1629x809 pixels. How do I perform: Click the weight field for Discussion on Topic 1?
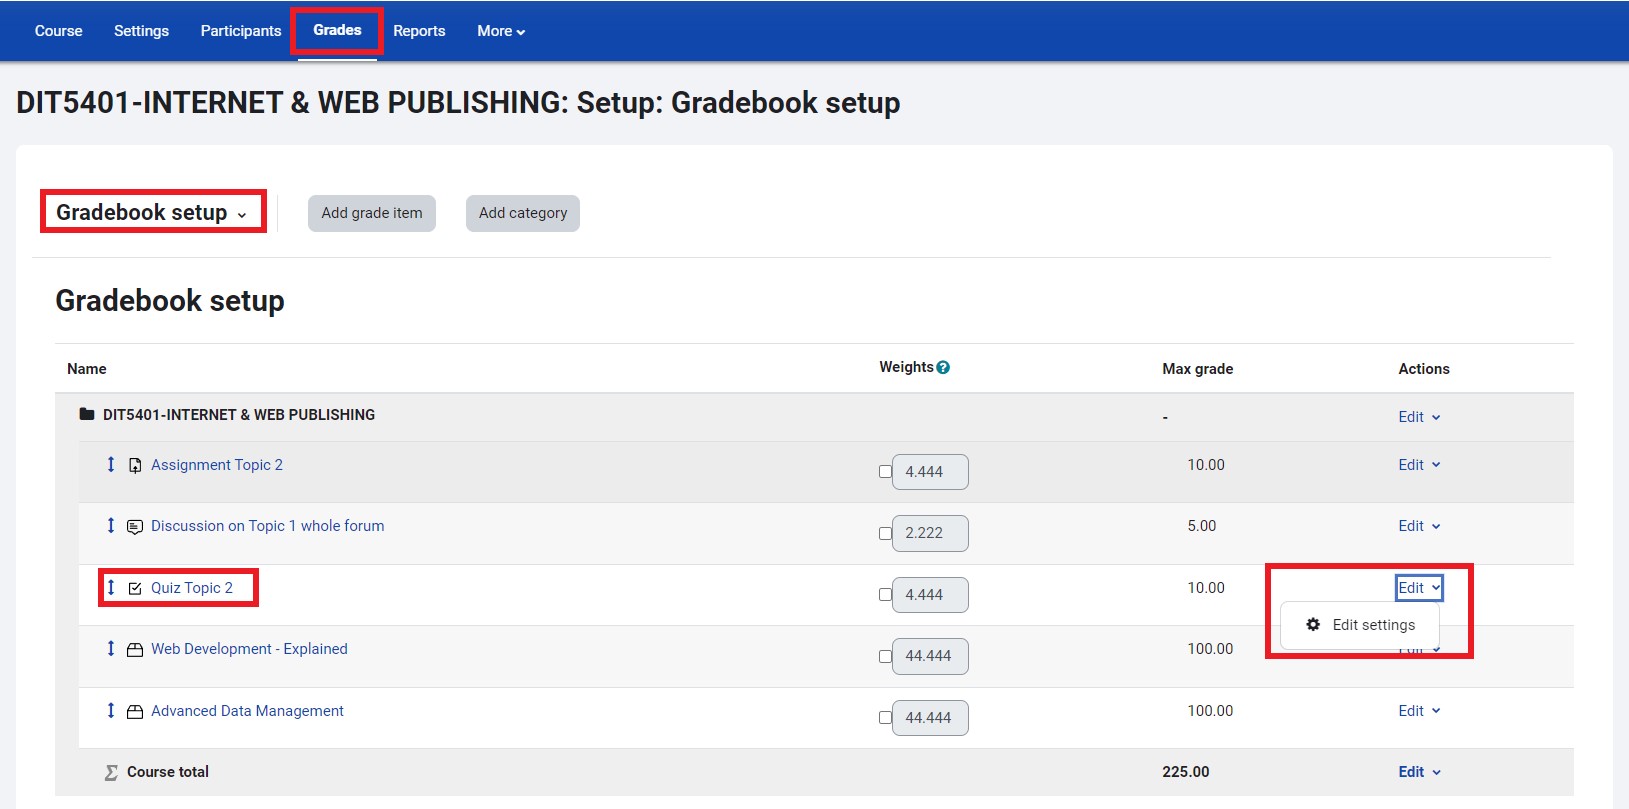pyautogui.click(x=930, y=533)
